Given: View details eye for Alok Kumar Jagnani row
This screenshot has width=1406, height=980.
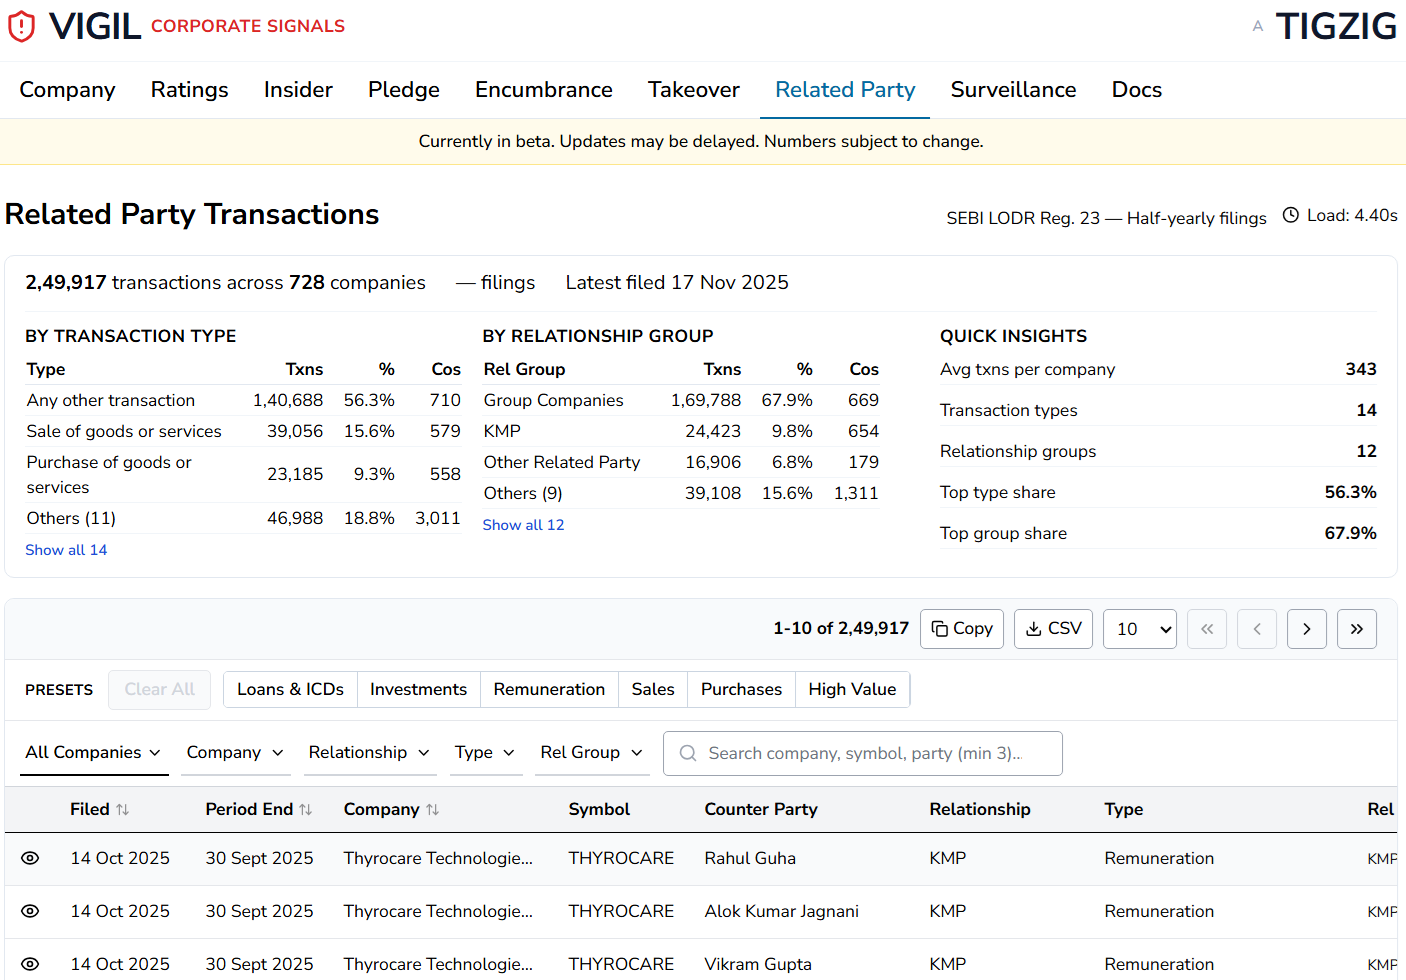Looking at the screenshot, I should click(x=31, y=911).
